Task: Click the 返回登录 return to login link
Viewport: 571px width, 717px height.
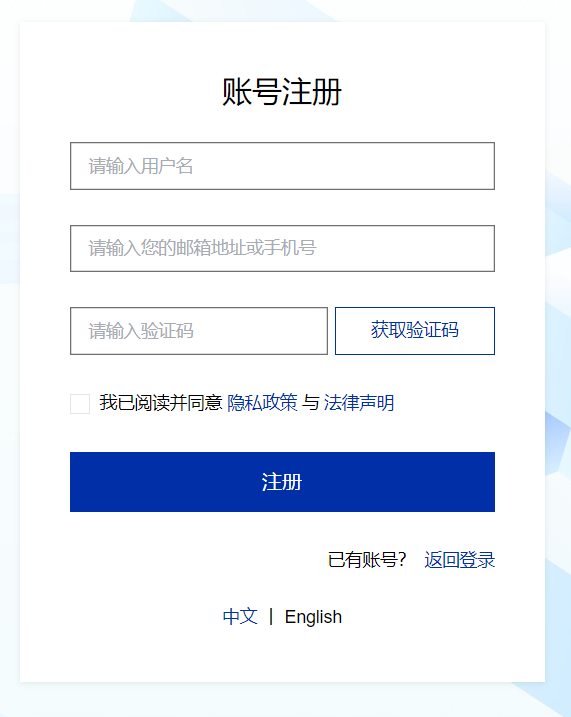Action: point(459,560)
